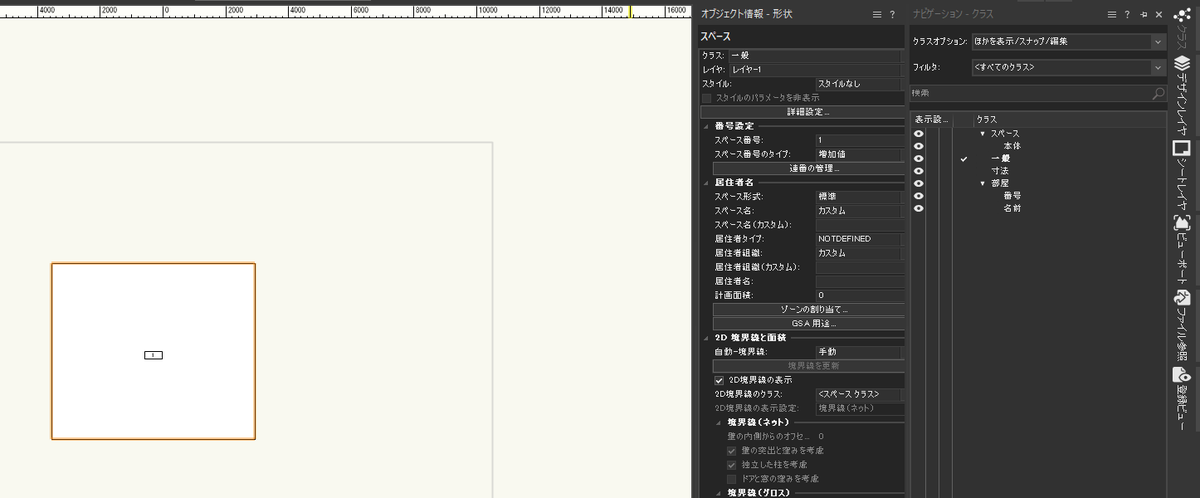Select the 寸法 class row
1200x498 pixels.
coord(998,171)
